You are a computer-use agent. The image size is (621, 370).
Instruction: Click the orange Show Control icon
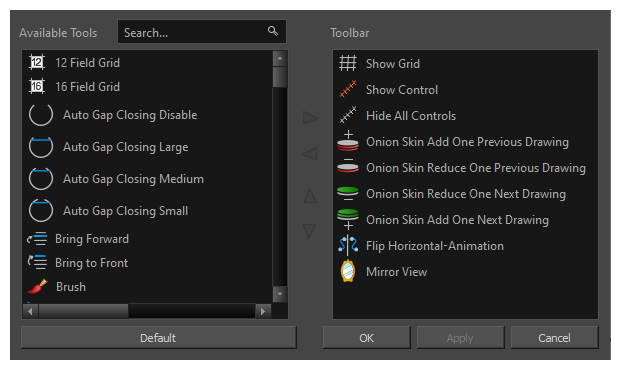348,90
